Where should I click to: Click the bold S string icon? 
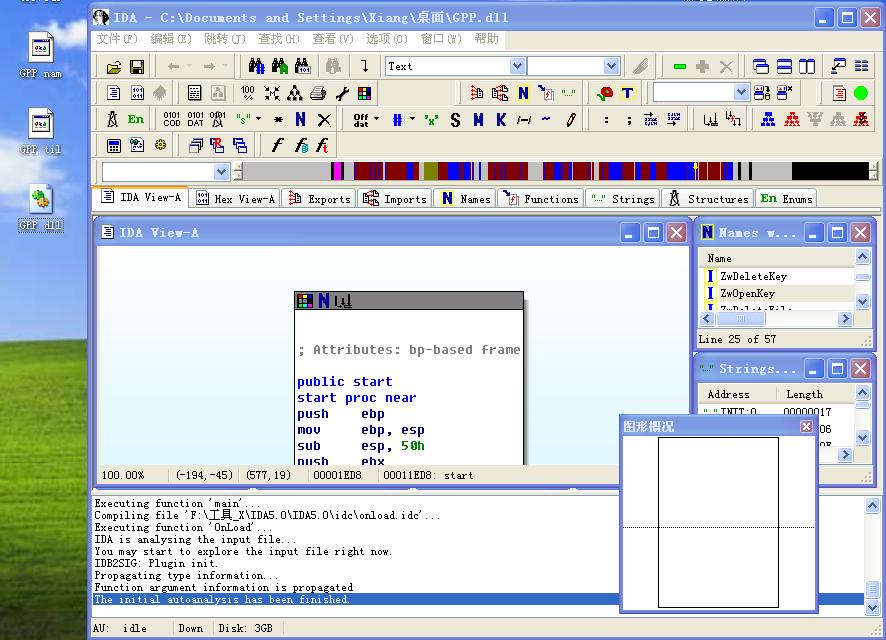pos(455,120)
